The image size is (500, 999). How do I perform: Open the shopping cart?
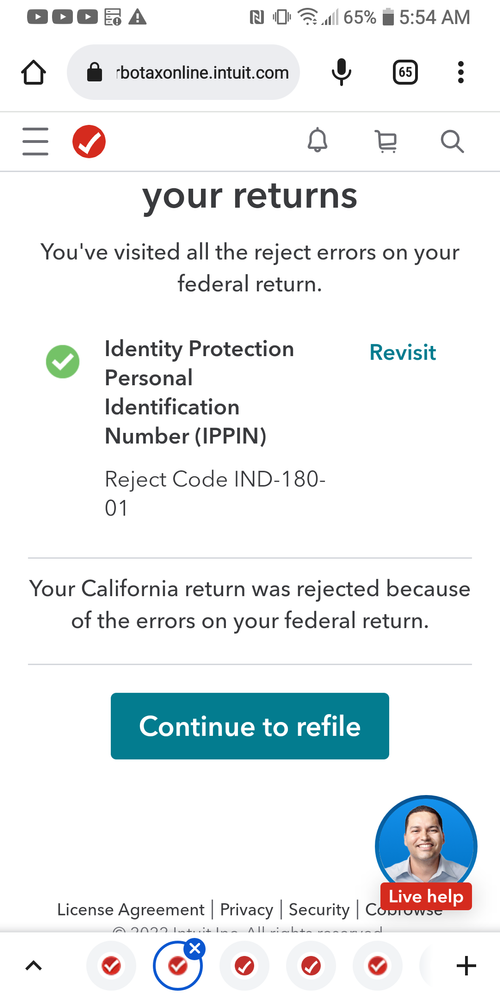(x=385, y=141)
